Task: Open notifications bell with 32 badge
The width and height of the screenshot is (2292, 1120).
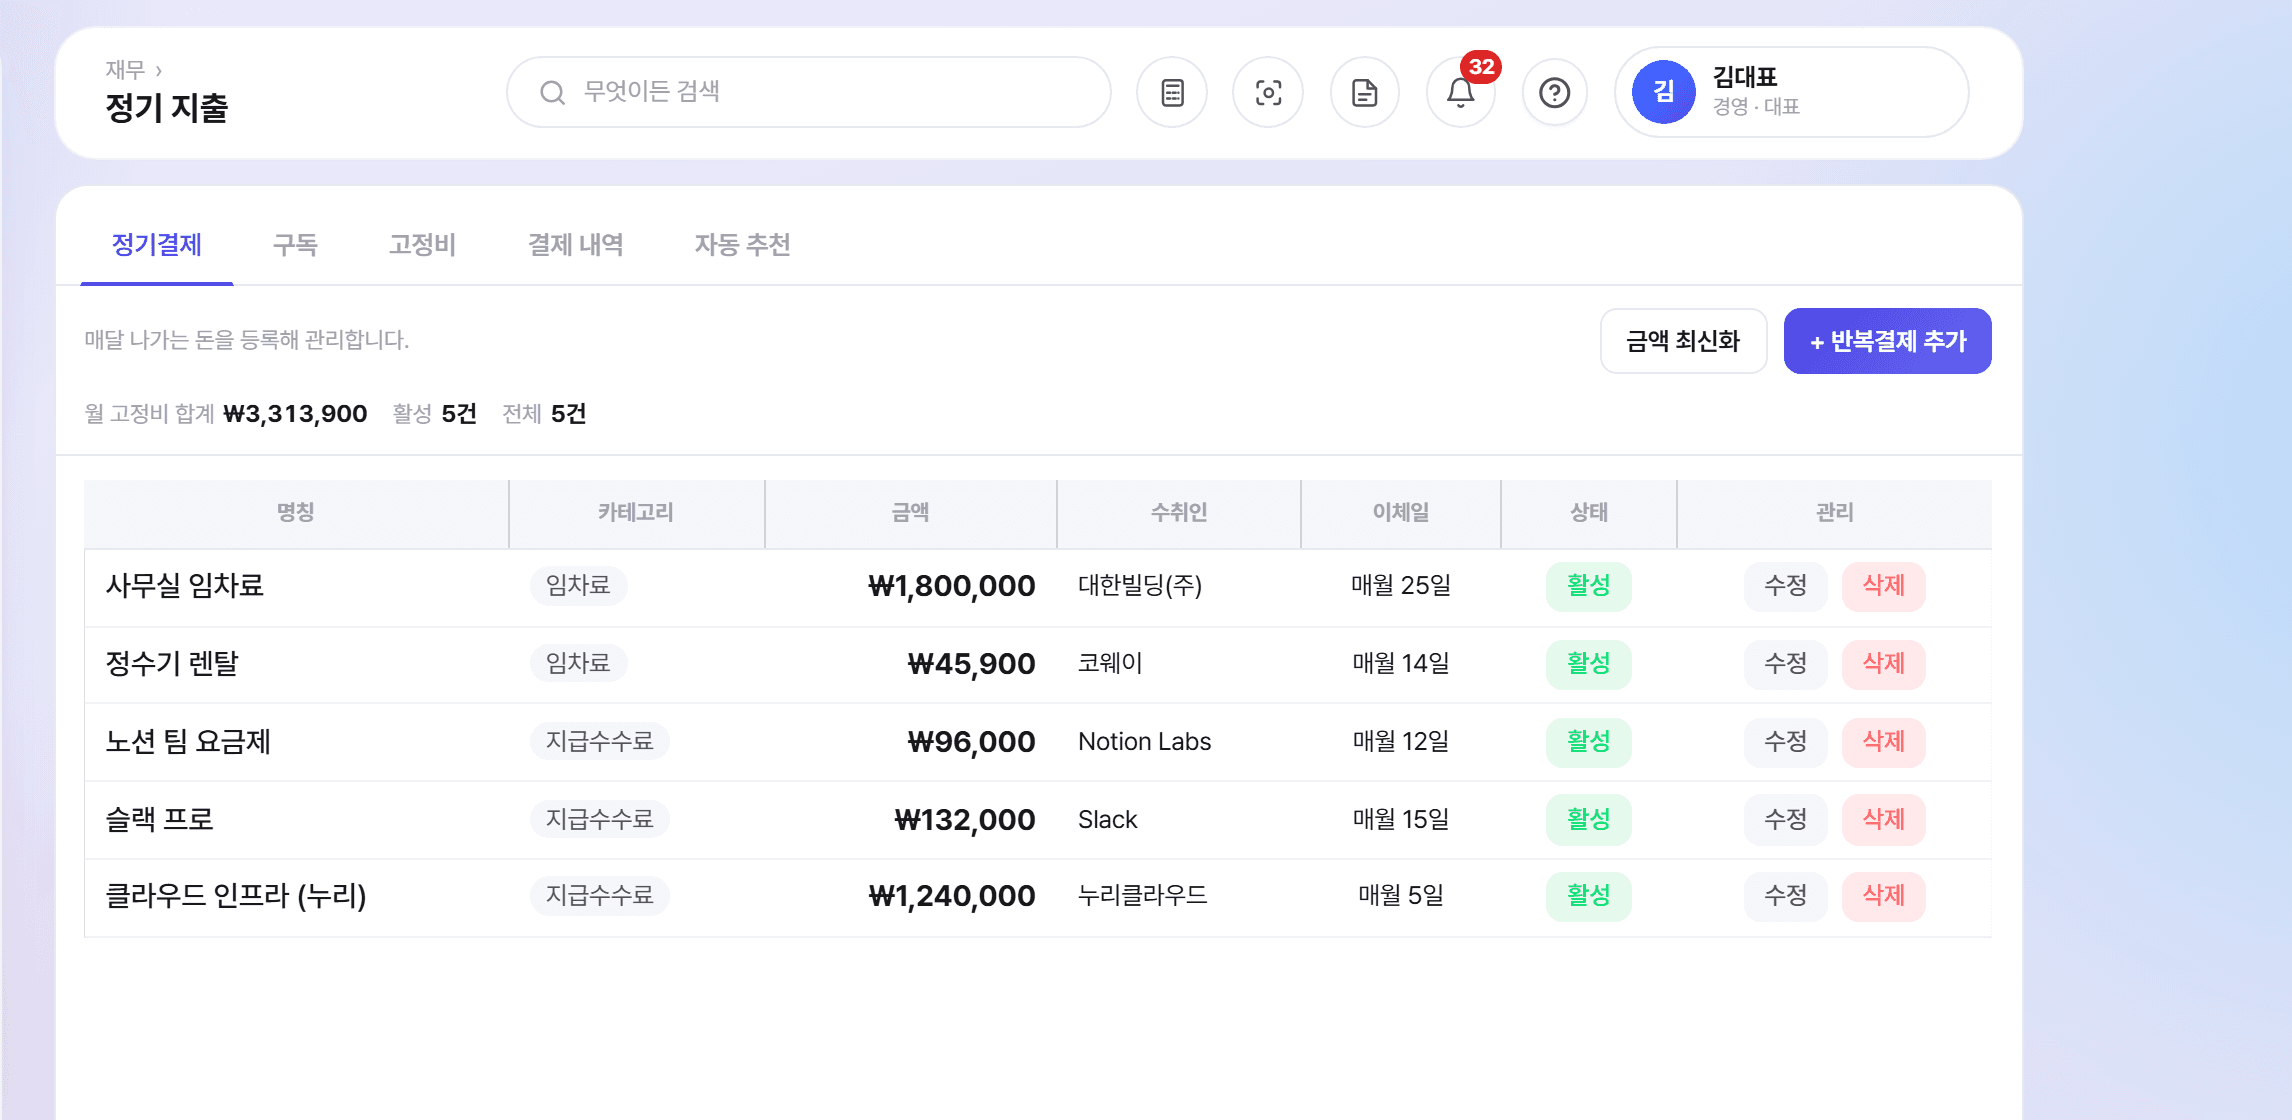Action: point(1461,93)
